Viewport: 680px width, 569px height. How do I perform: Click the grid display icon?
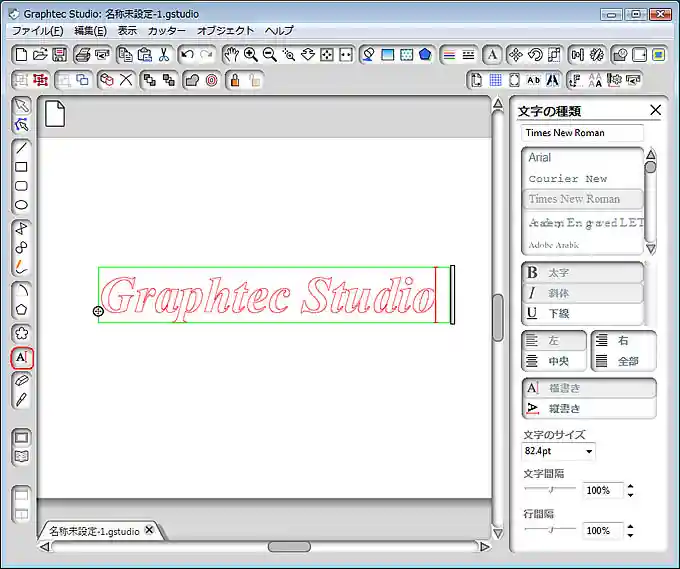coord(495,80)
